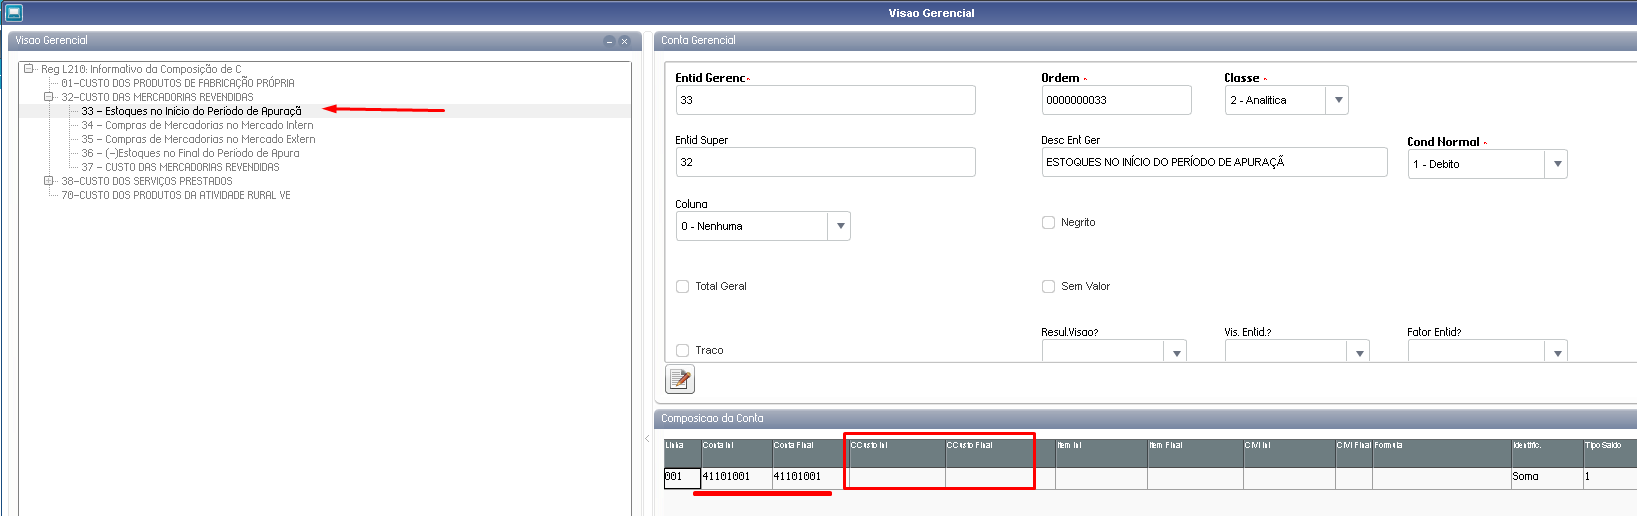Click the Identific. cell showing Soma
Viewport: 1637px width, 516px height.
(1548, 477)
